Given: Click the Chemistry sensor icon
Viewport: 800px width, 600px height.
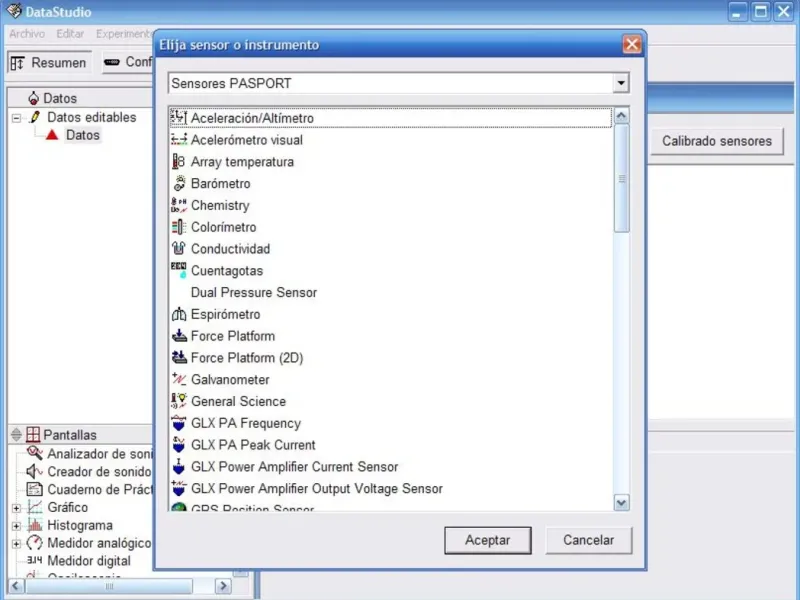Looking at the screenshot, I should point(179,205).
